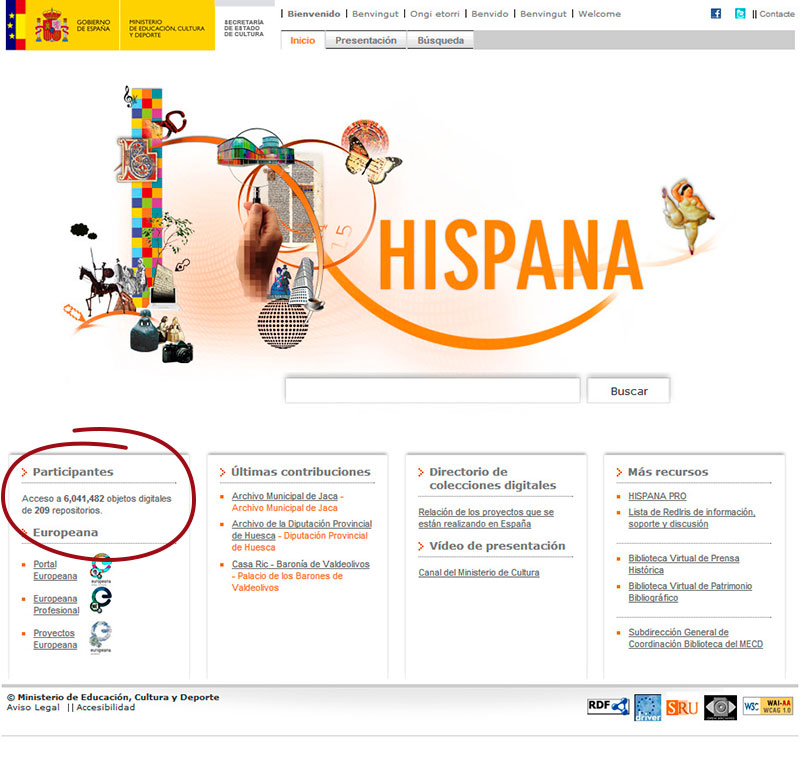
Task: Choose the Bienvenido language option
Action: point(314,14)
